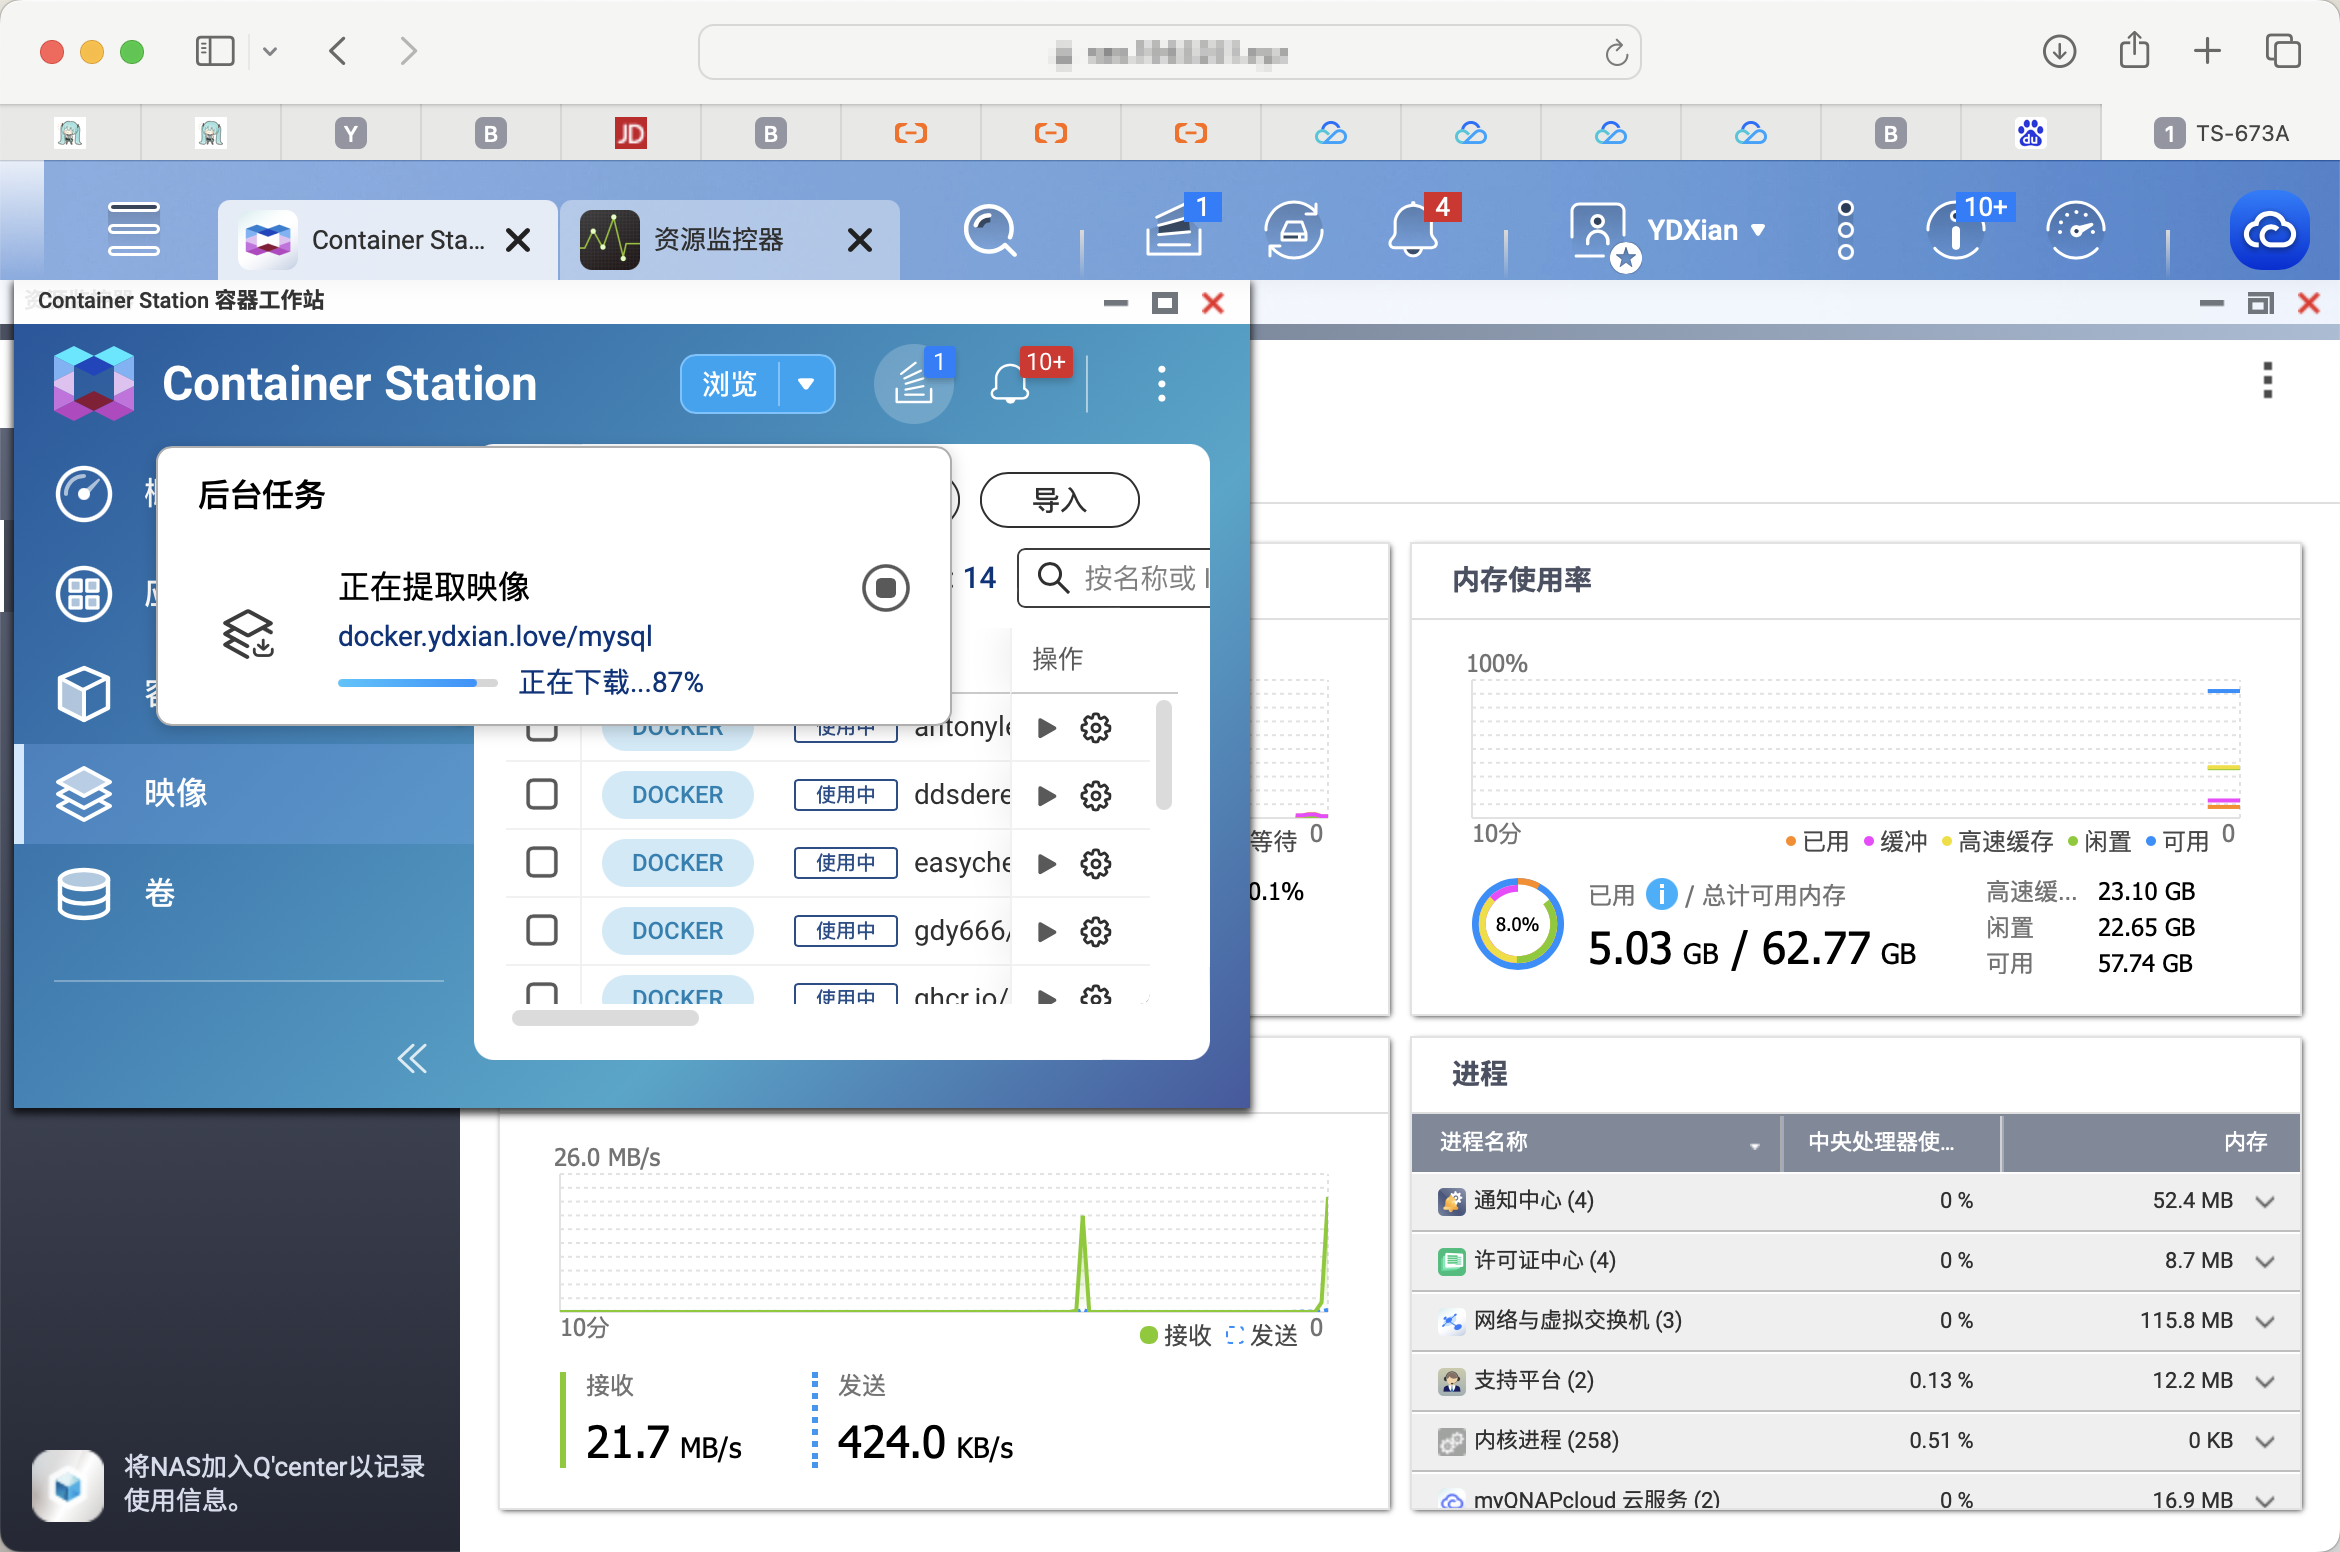
Task: Click the Safari share icon
Action: point(2134,50)
